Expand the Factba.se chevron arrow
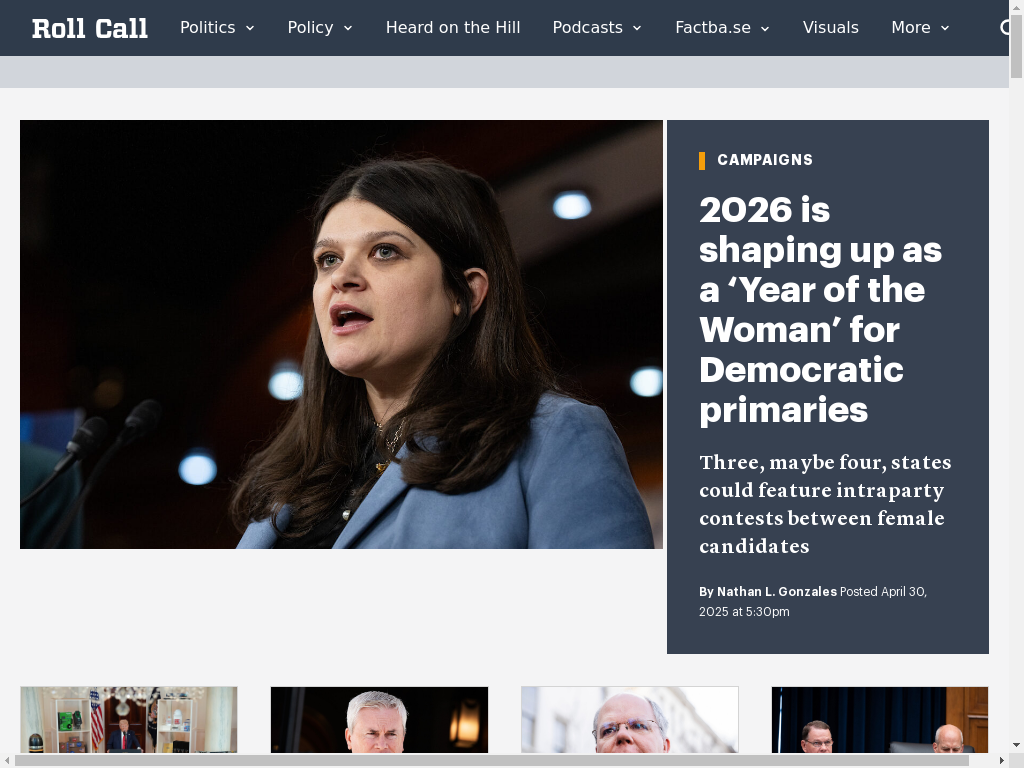Image resolution: width=1024 pixels, height=768 pixels. 765,28
